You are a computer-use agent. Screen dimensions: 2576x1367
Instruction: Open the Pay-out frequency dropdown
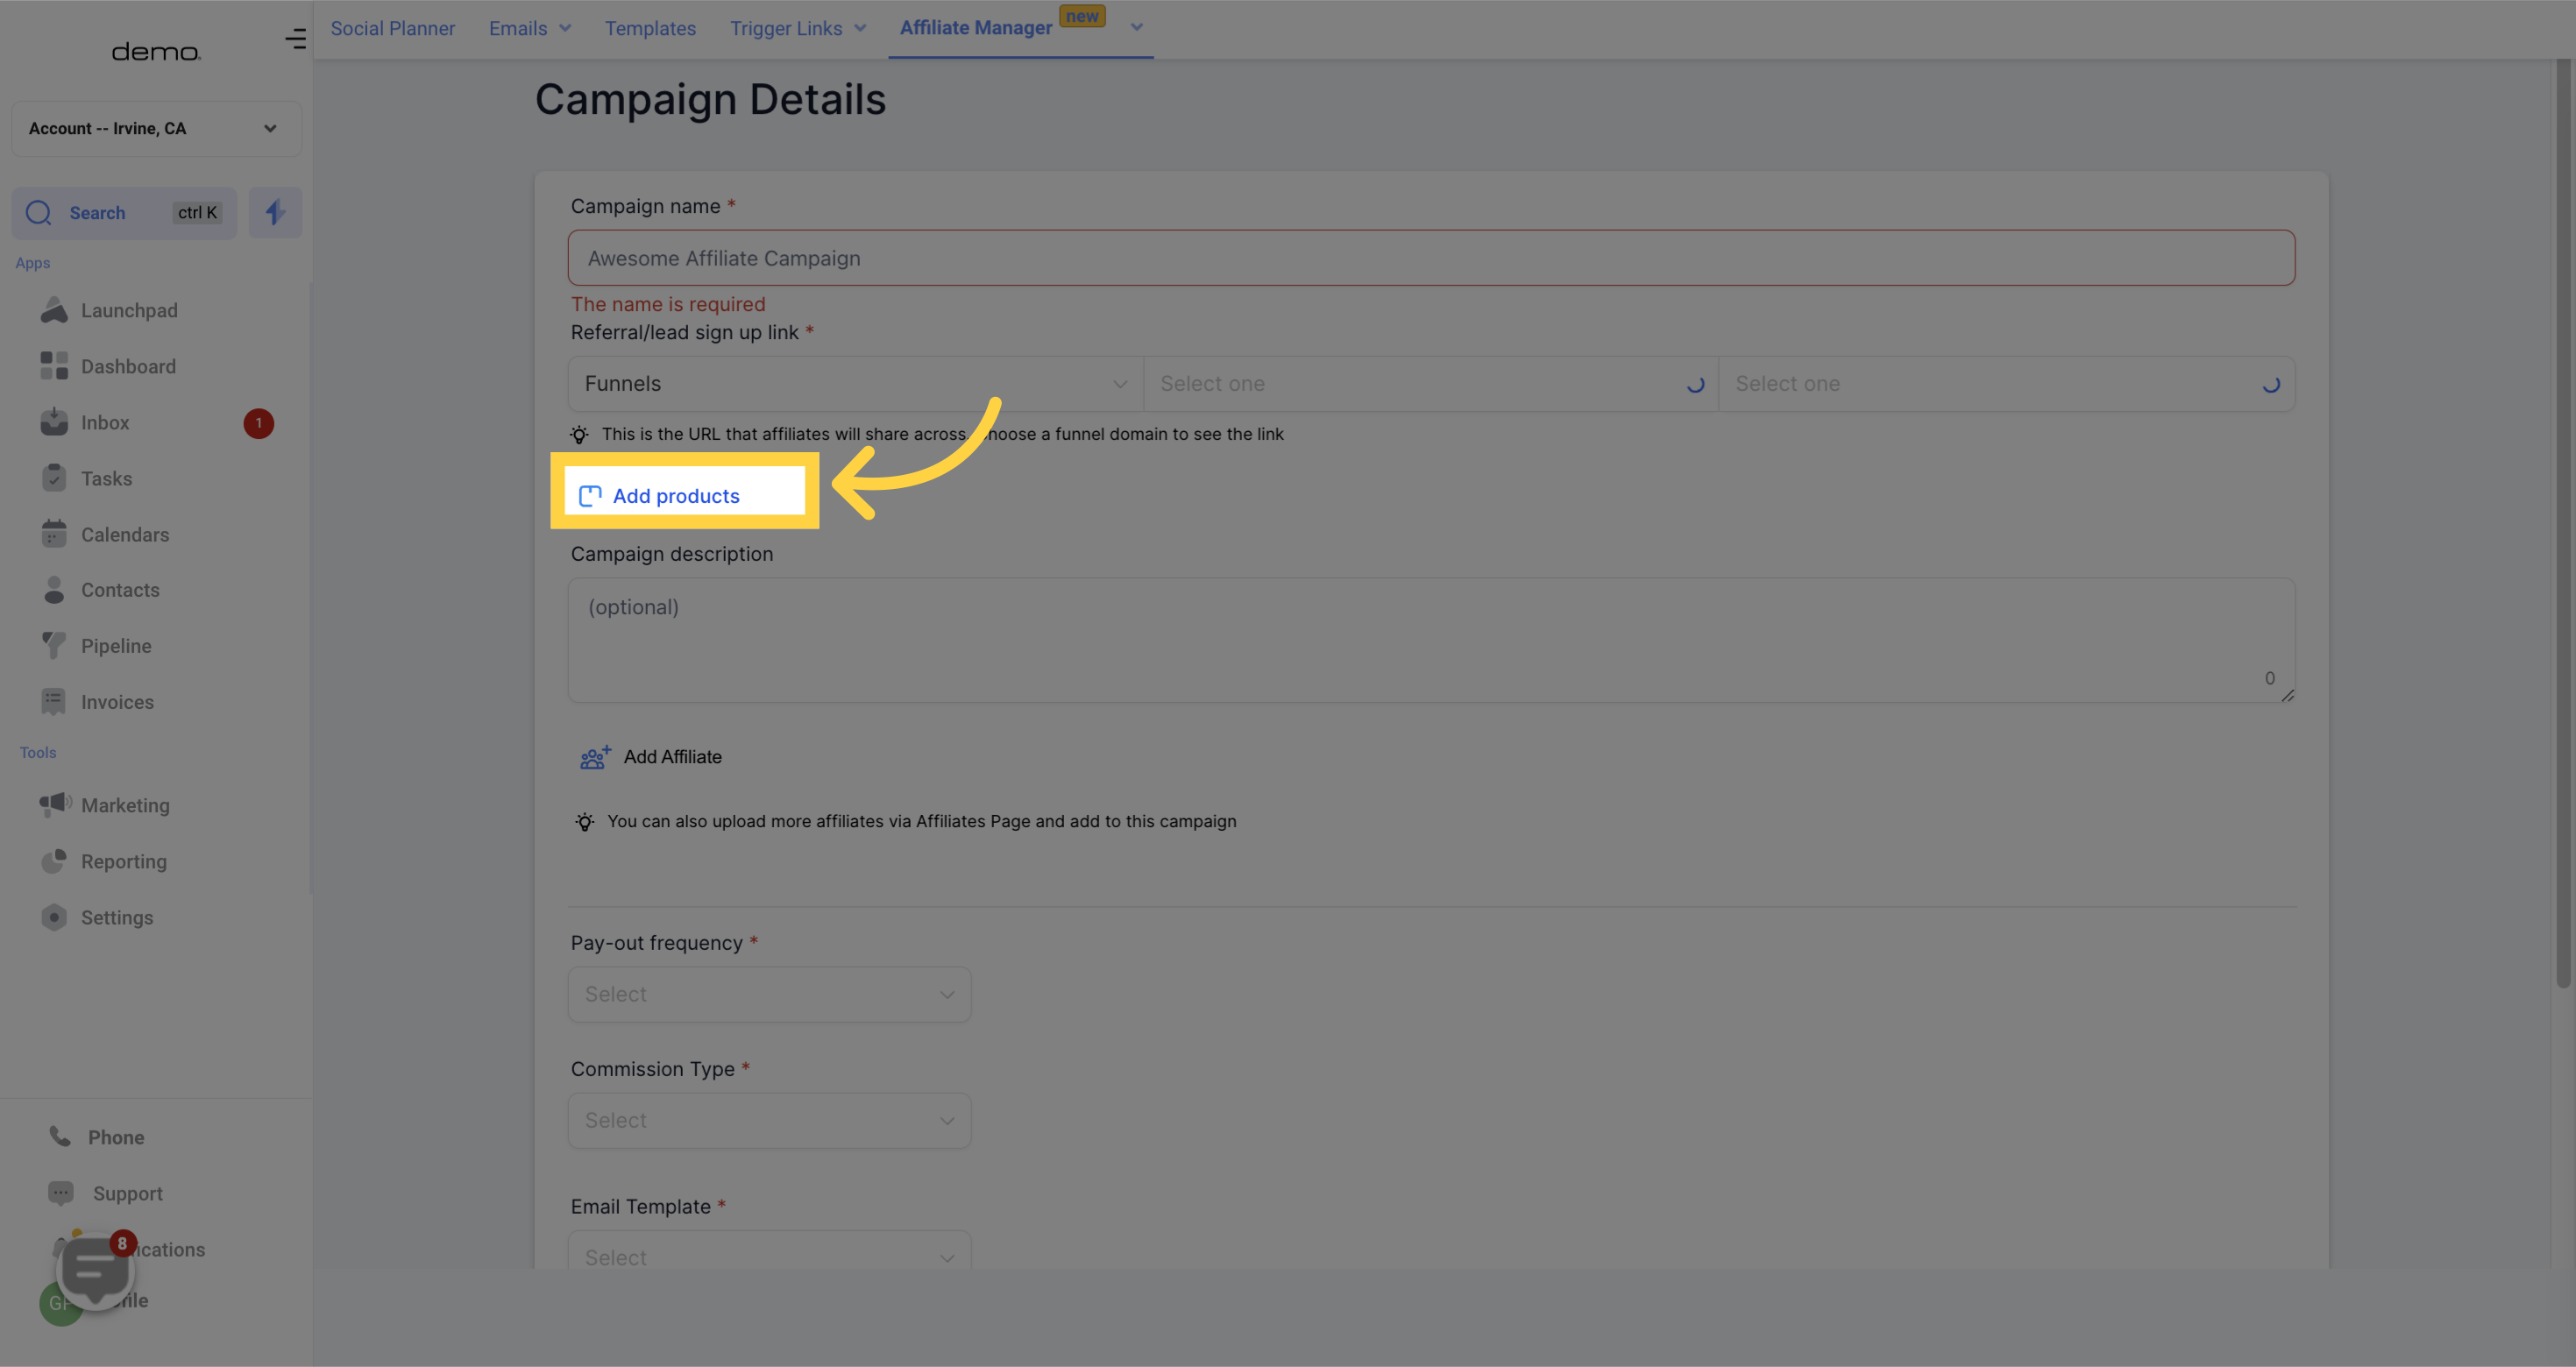[769, 994]
